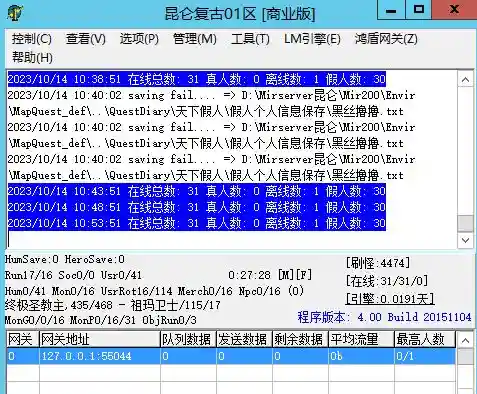Click the log panel scroll-down arrow
The height and width of the screenshot is (394, 477).
[466, 240]
